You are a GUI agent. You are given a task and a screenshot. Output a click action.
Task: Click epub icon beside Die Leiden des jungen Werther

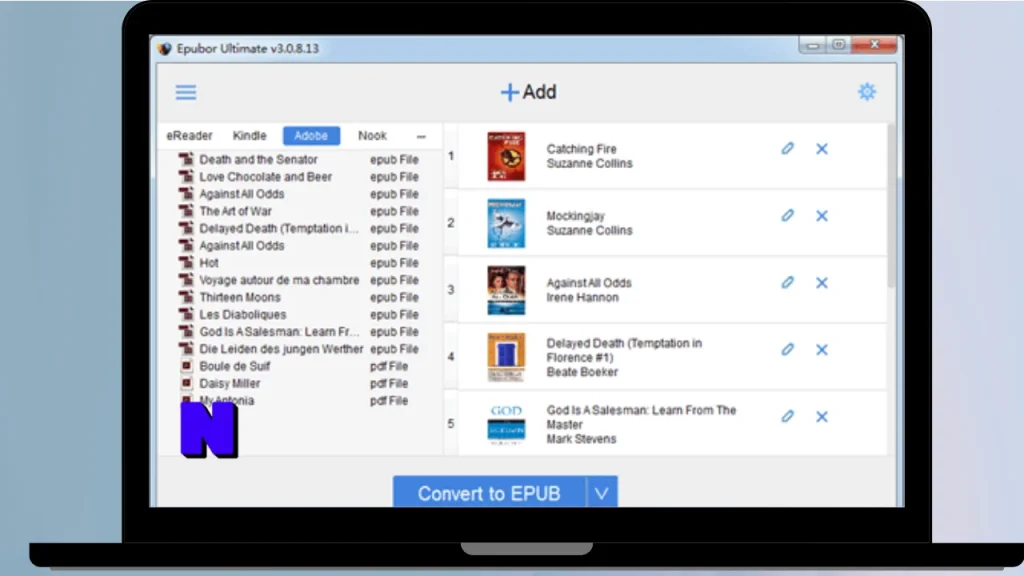186,348
